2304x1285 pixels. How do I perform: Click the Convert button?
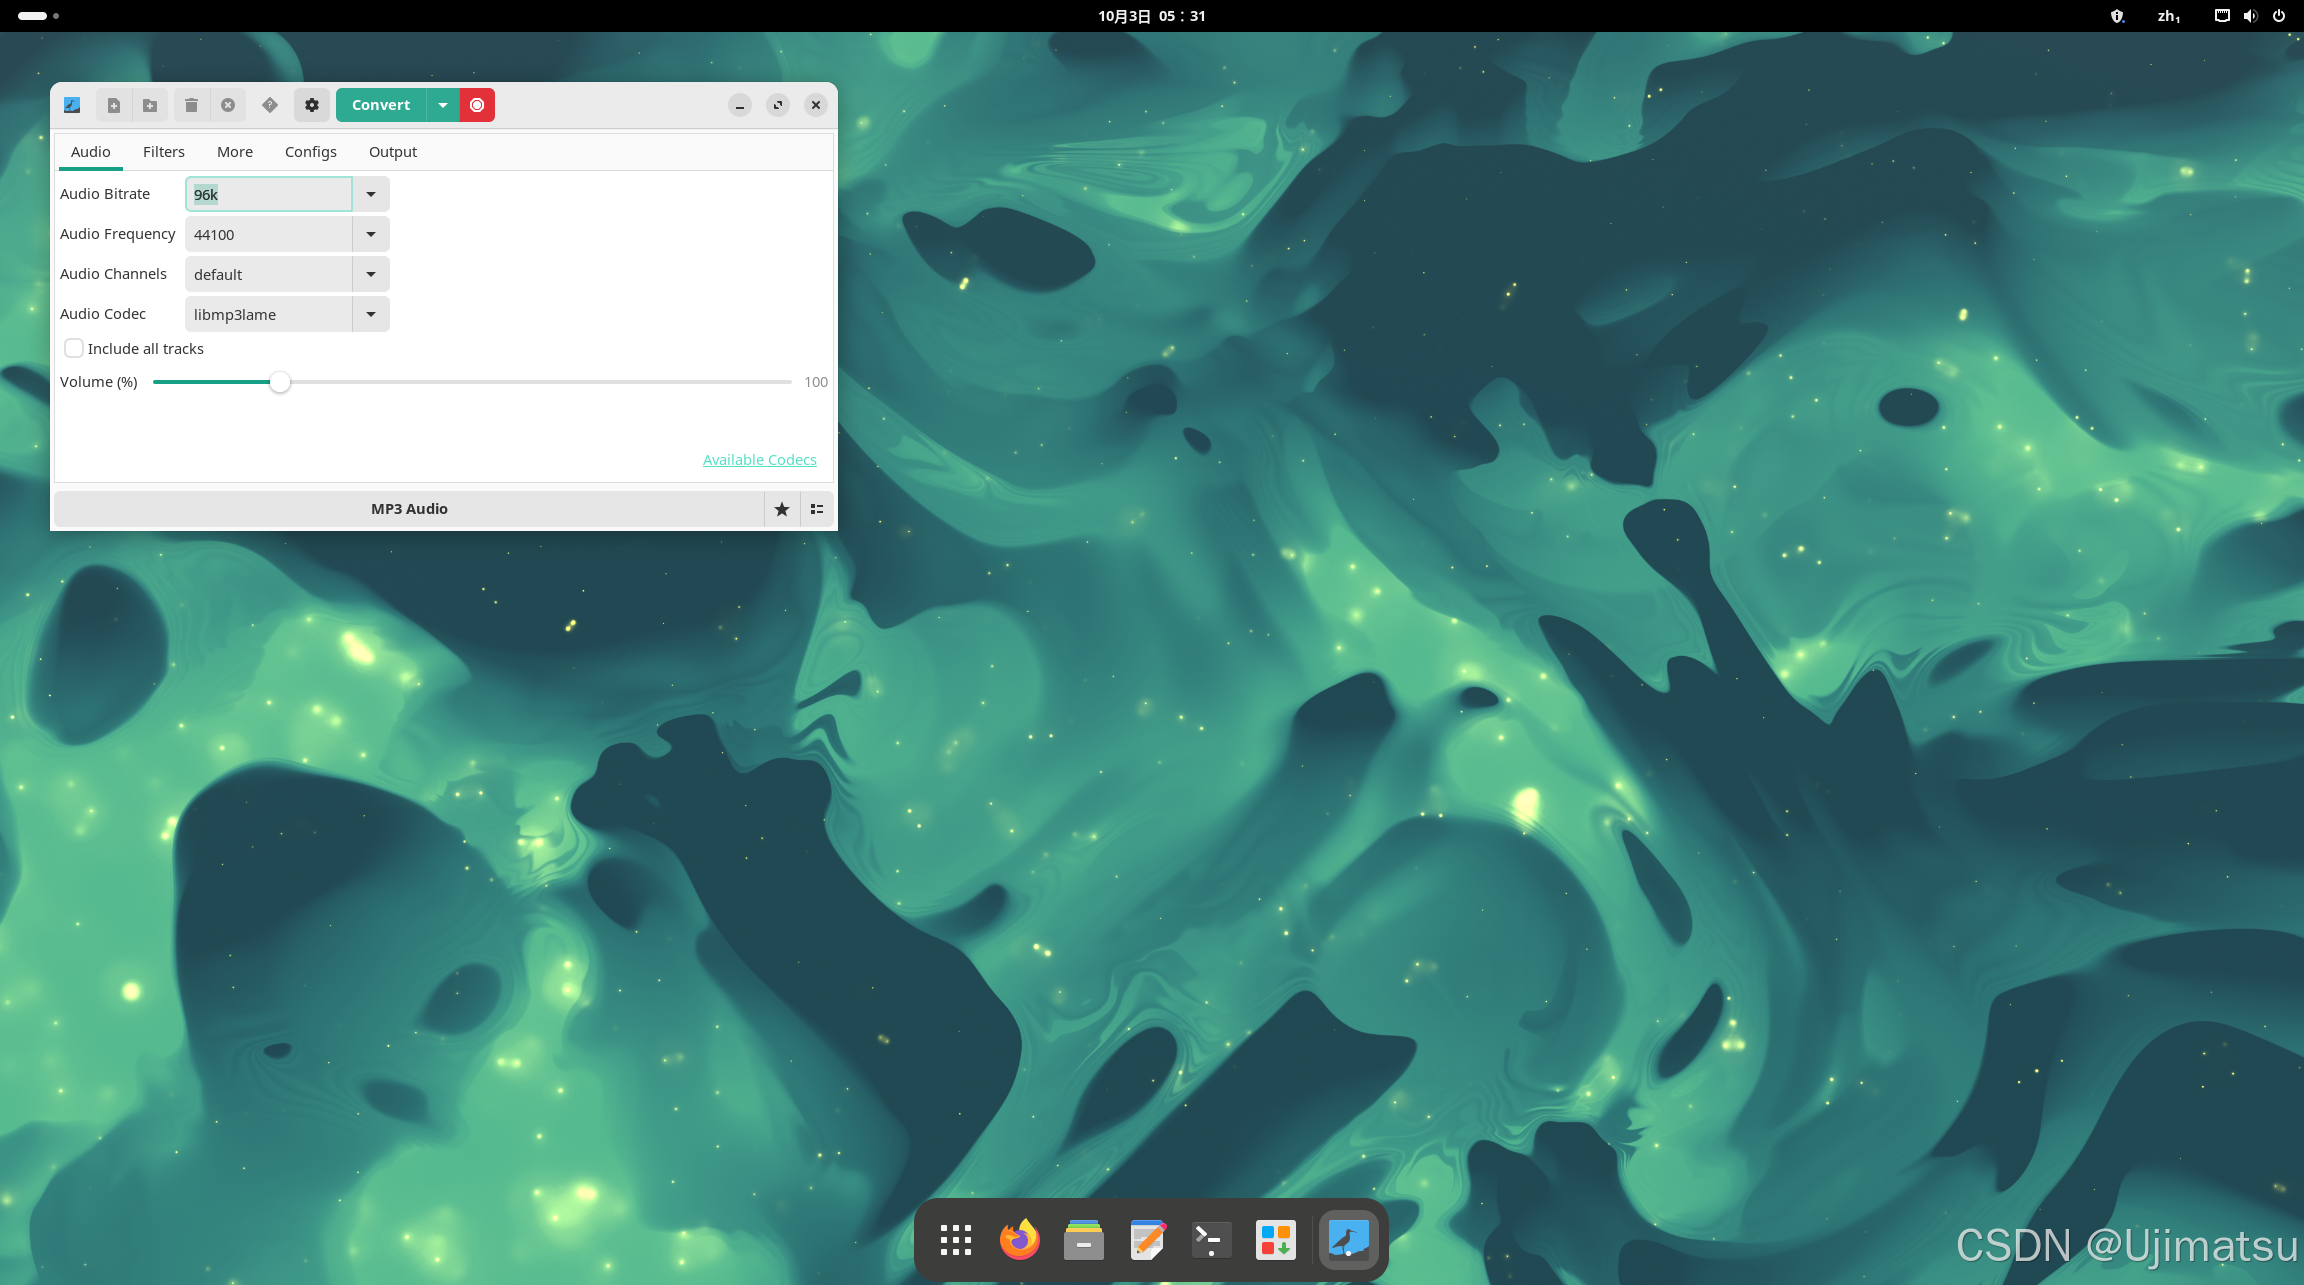(381, 105)
